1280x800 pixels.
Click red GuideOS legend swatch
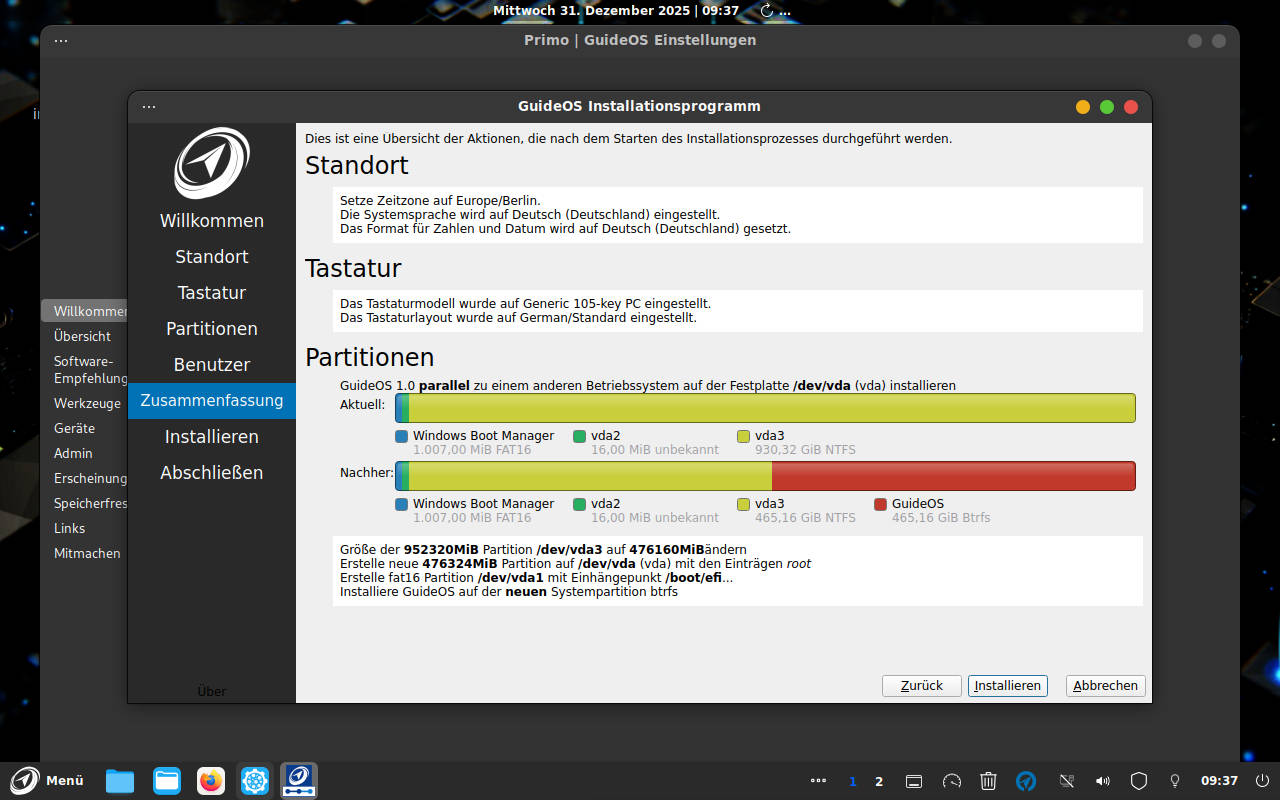pos(881,504)
